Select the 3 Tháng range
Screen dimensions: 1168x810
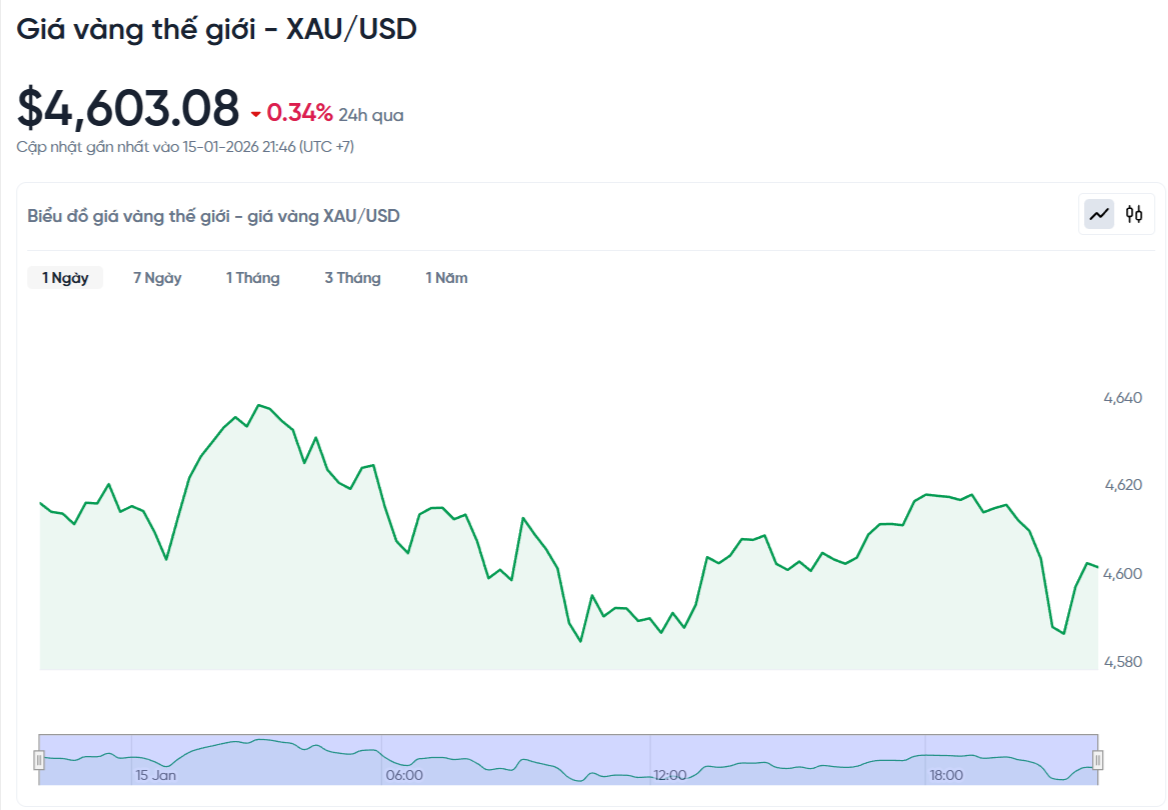tap(352, 277)
